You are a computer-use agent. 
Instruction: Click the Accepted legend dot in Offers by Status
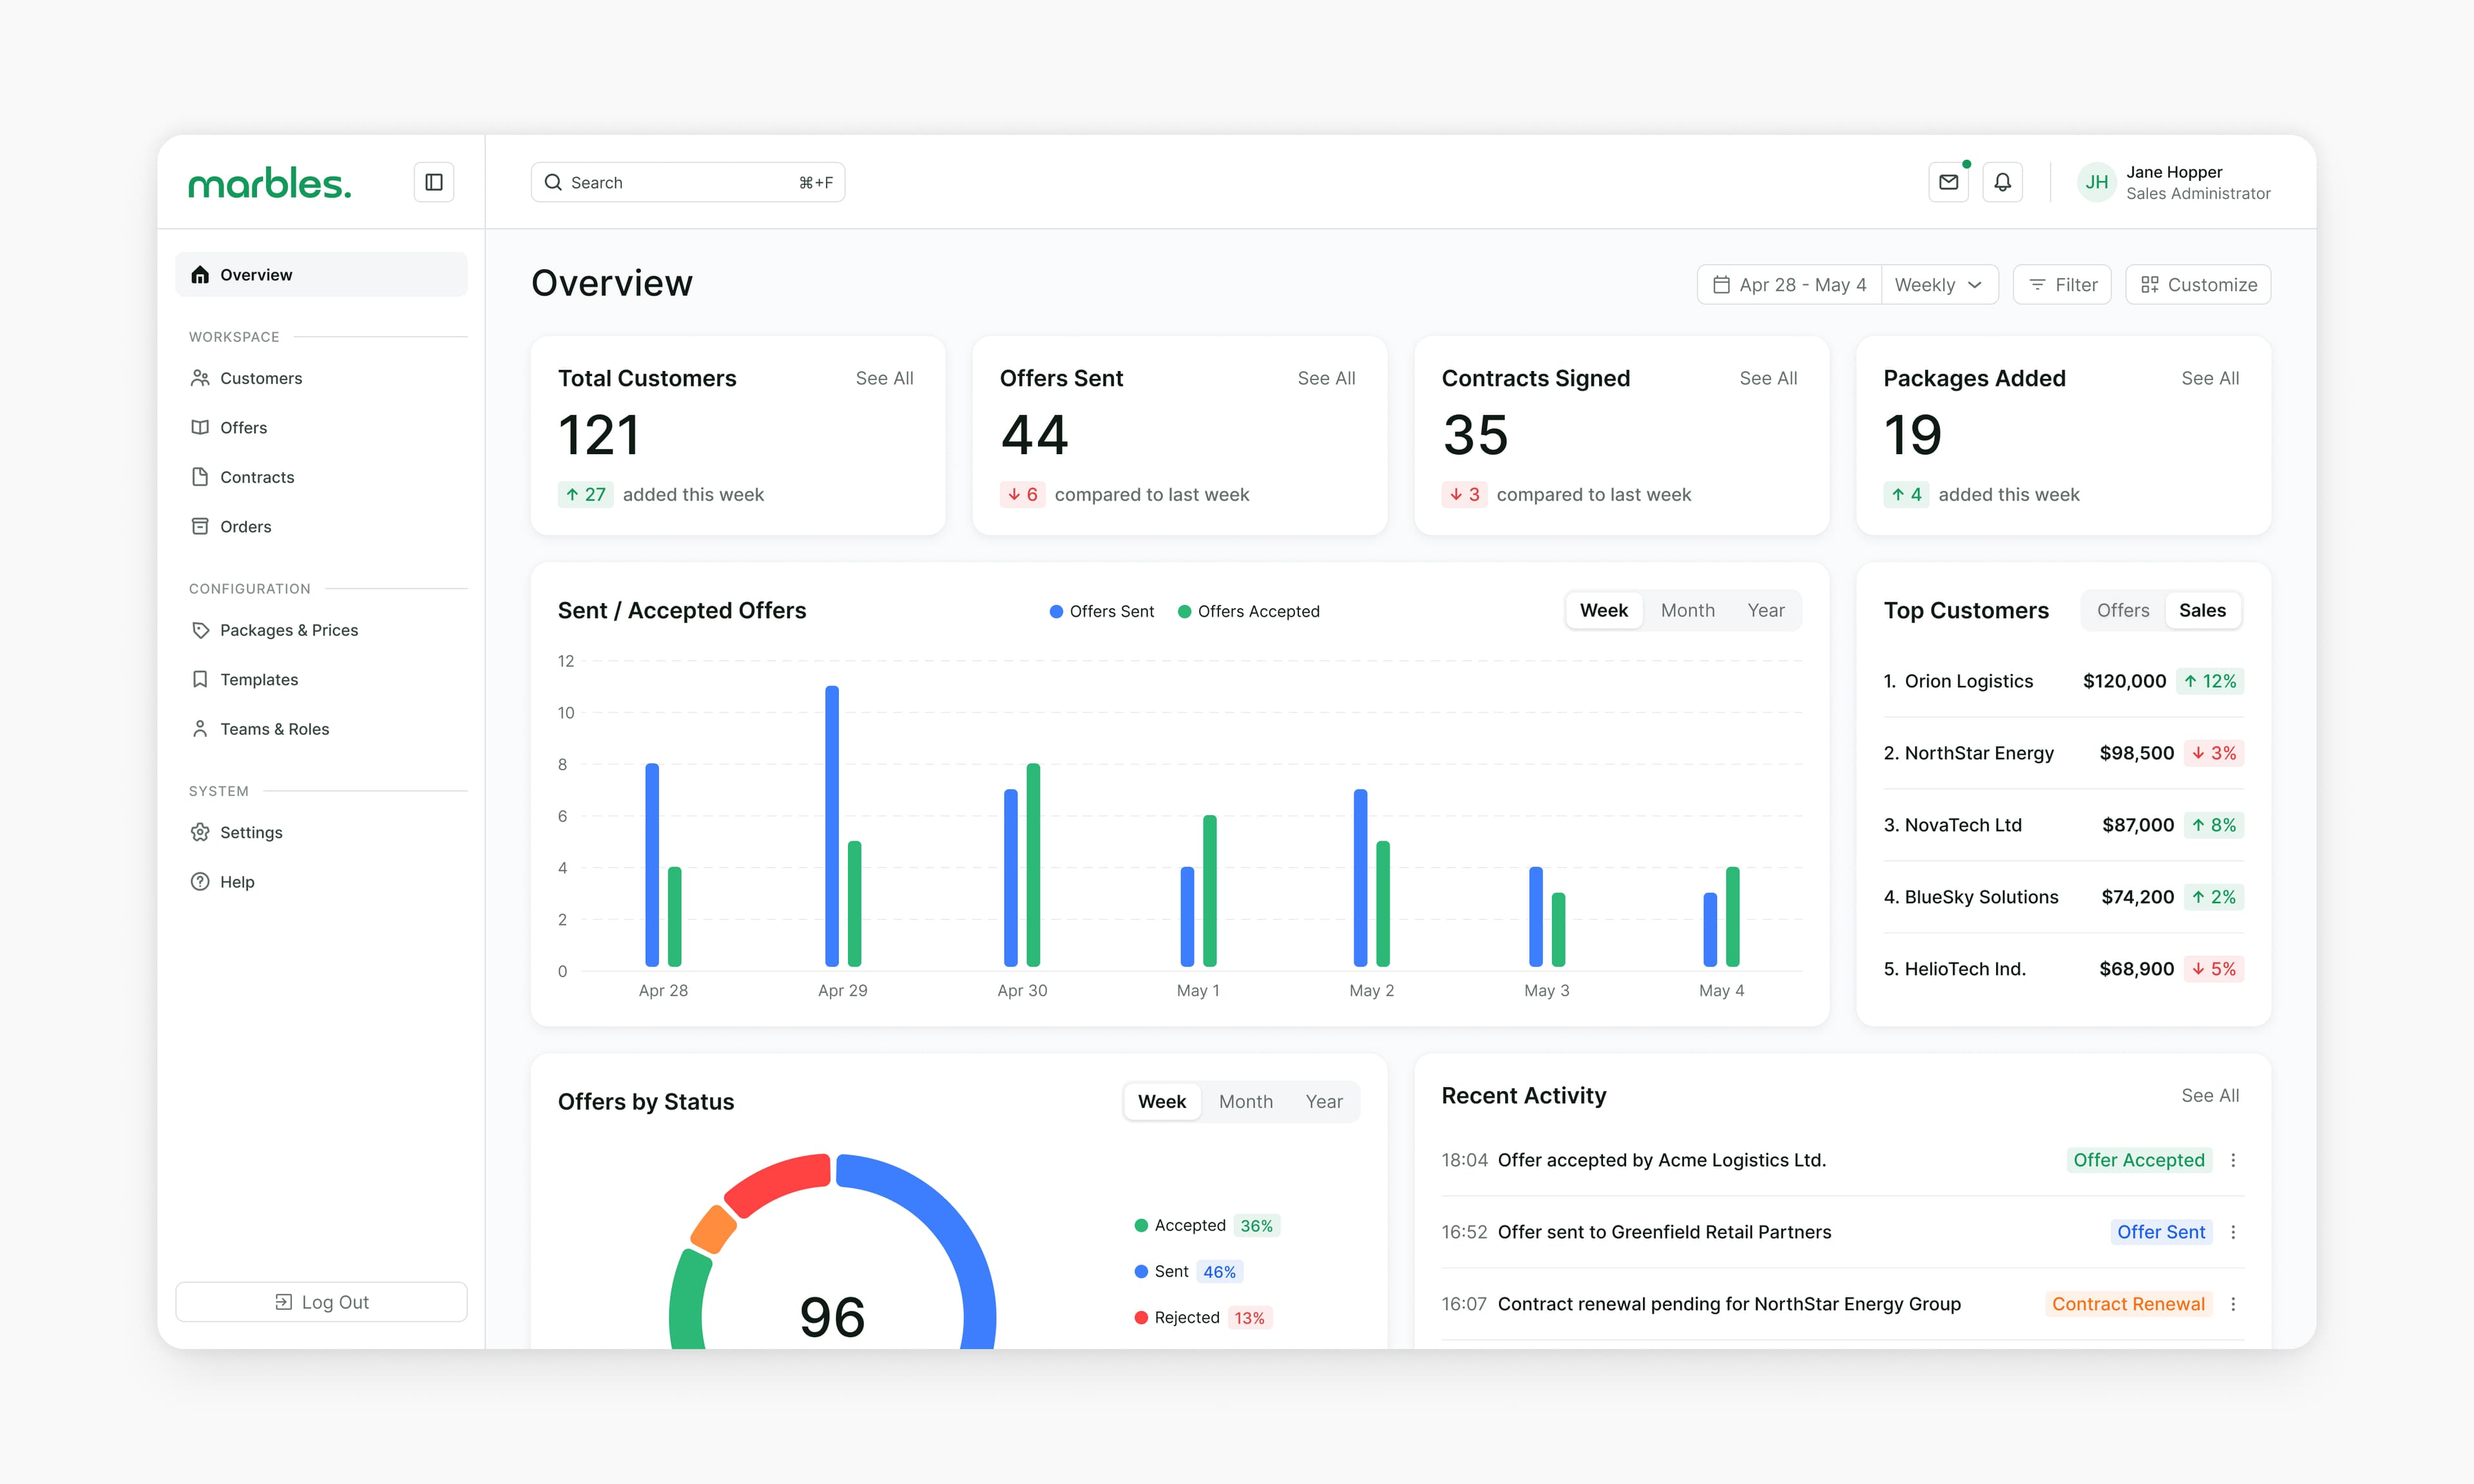pyautogui.click(x=1141, y=1225)
